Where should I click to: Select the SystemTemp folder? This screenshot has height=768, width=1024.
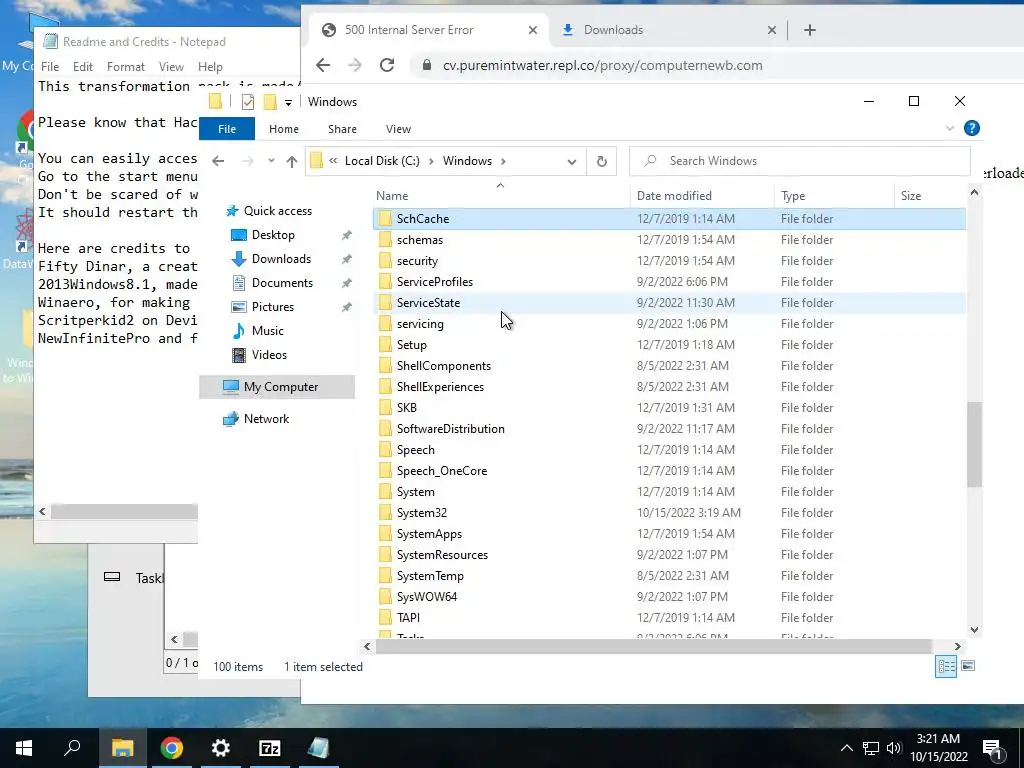[430, 575]
